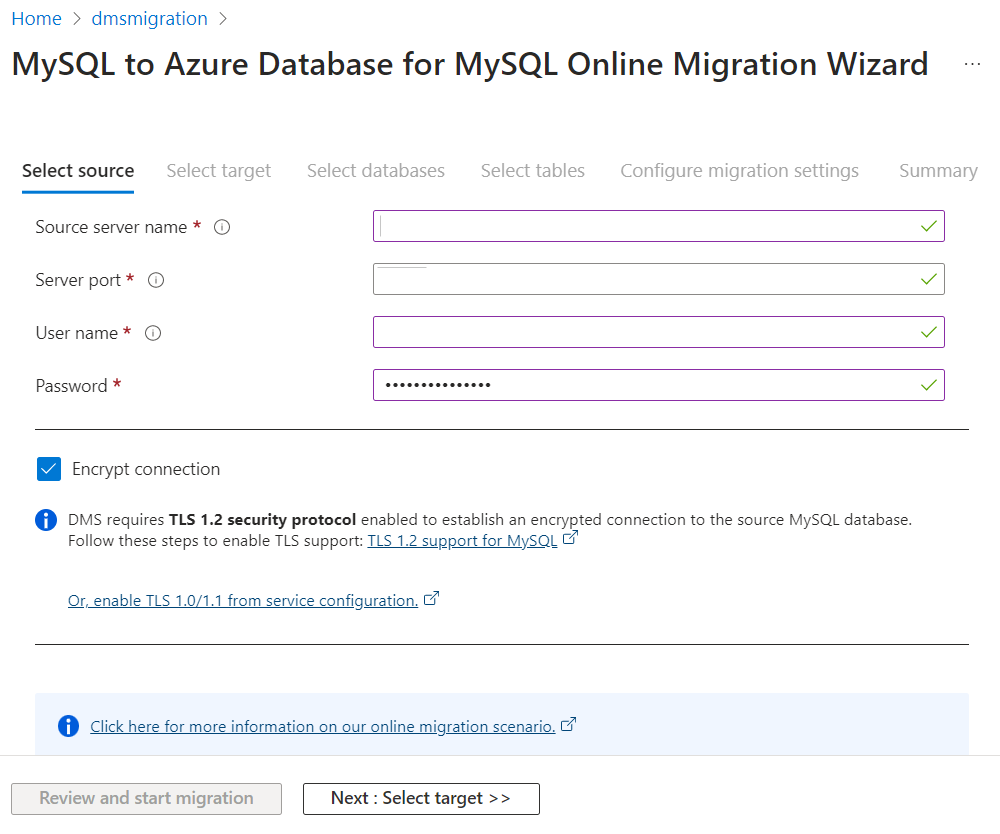The height and width of the screenshot is (834, 1000).
Task: Click blue info icon in online migration banner
Action: pyautogui.click(x=68, y=726)
